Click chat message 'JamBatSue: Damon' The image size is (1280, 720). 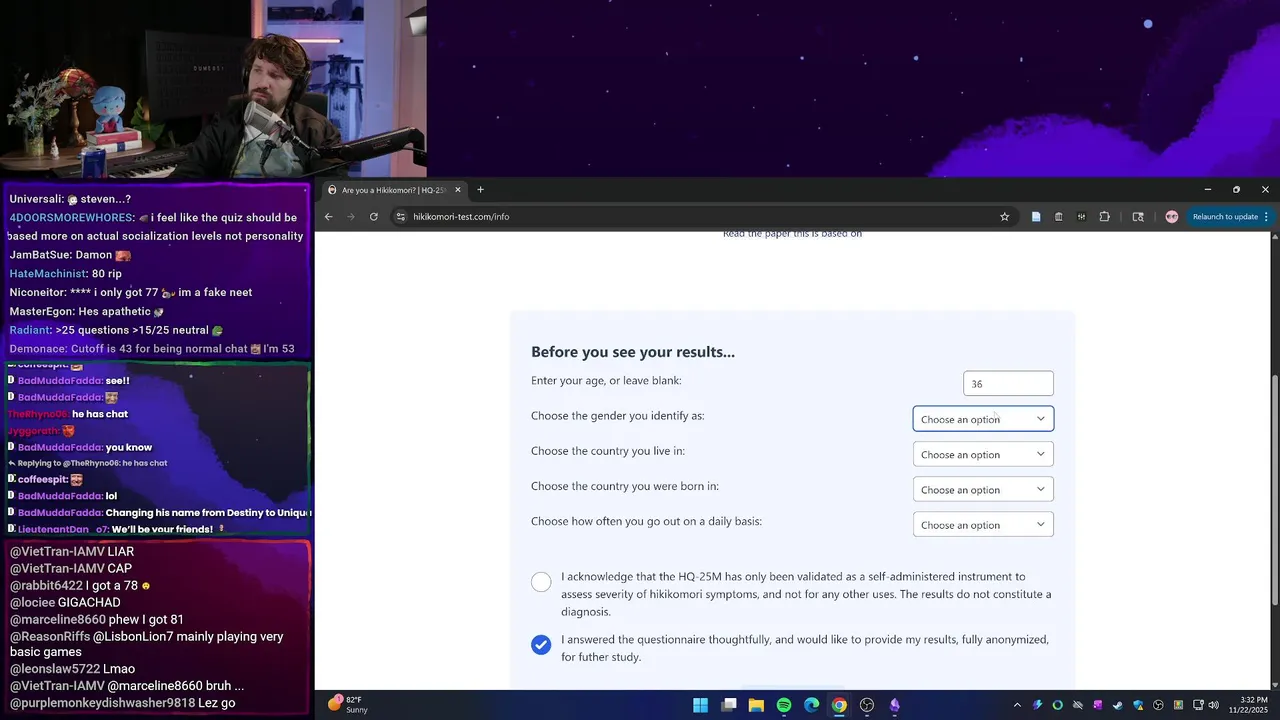[70, 255]
